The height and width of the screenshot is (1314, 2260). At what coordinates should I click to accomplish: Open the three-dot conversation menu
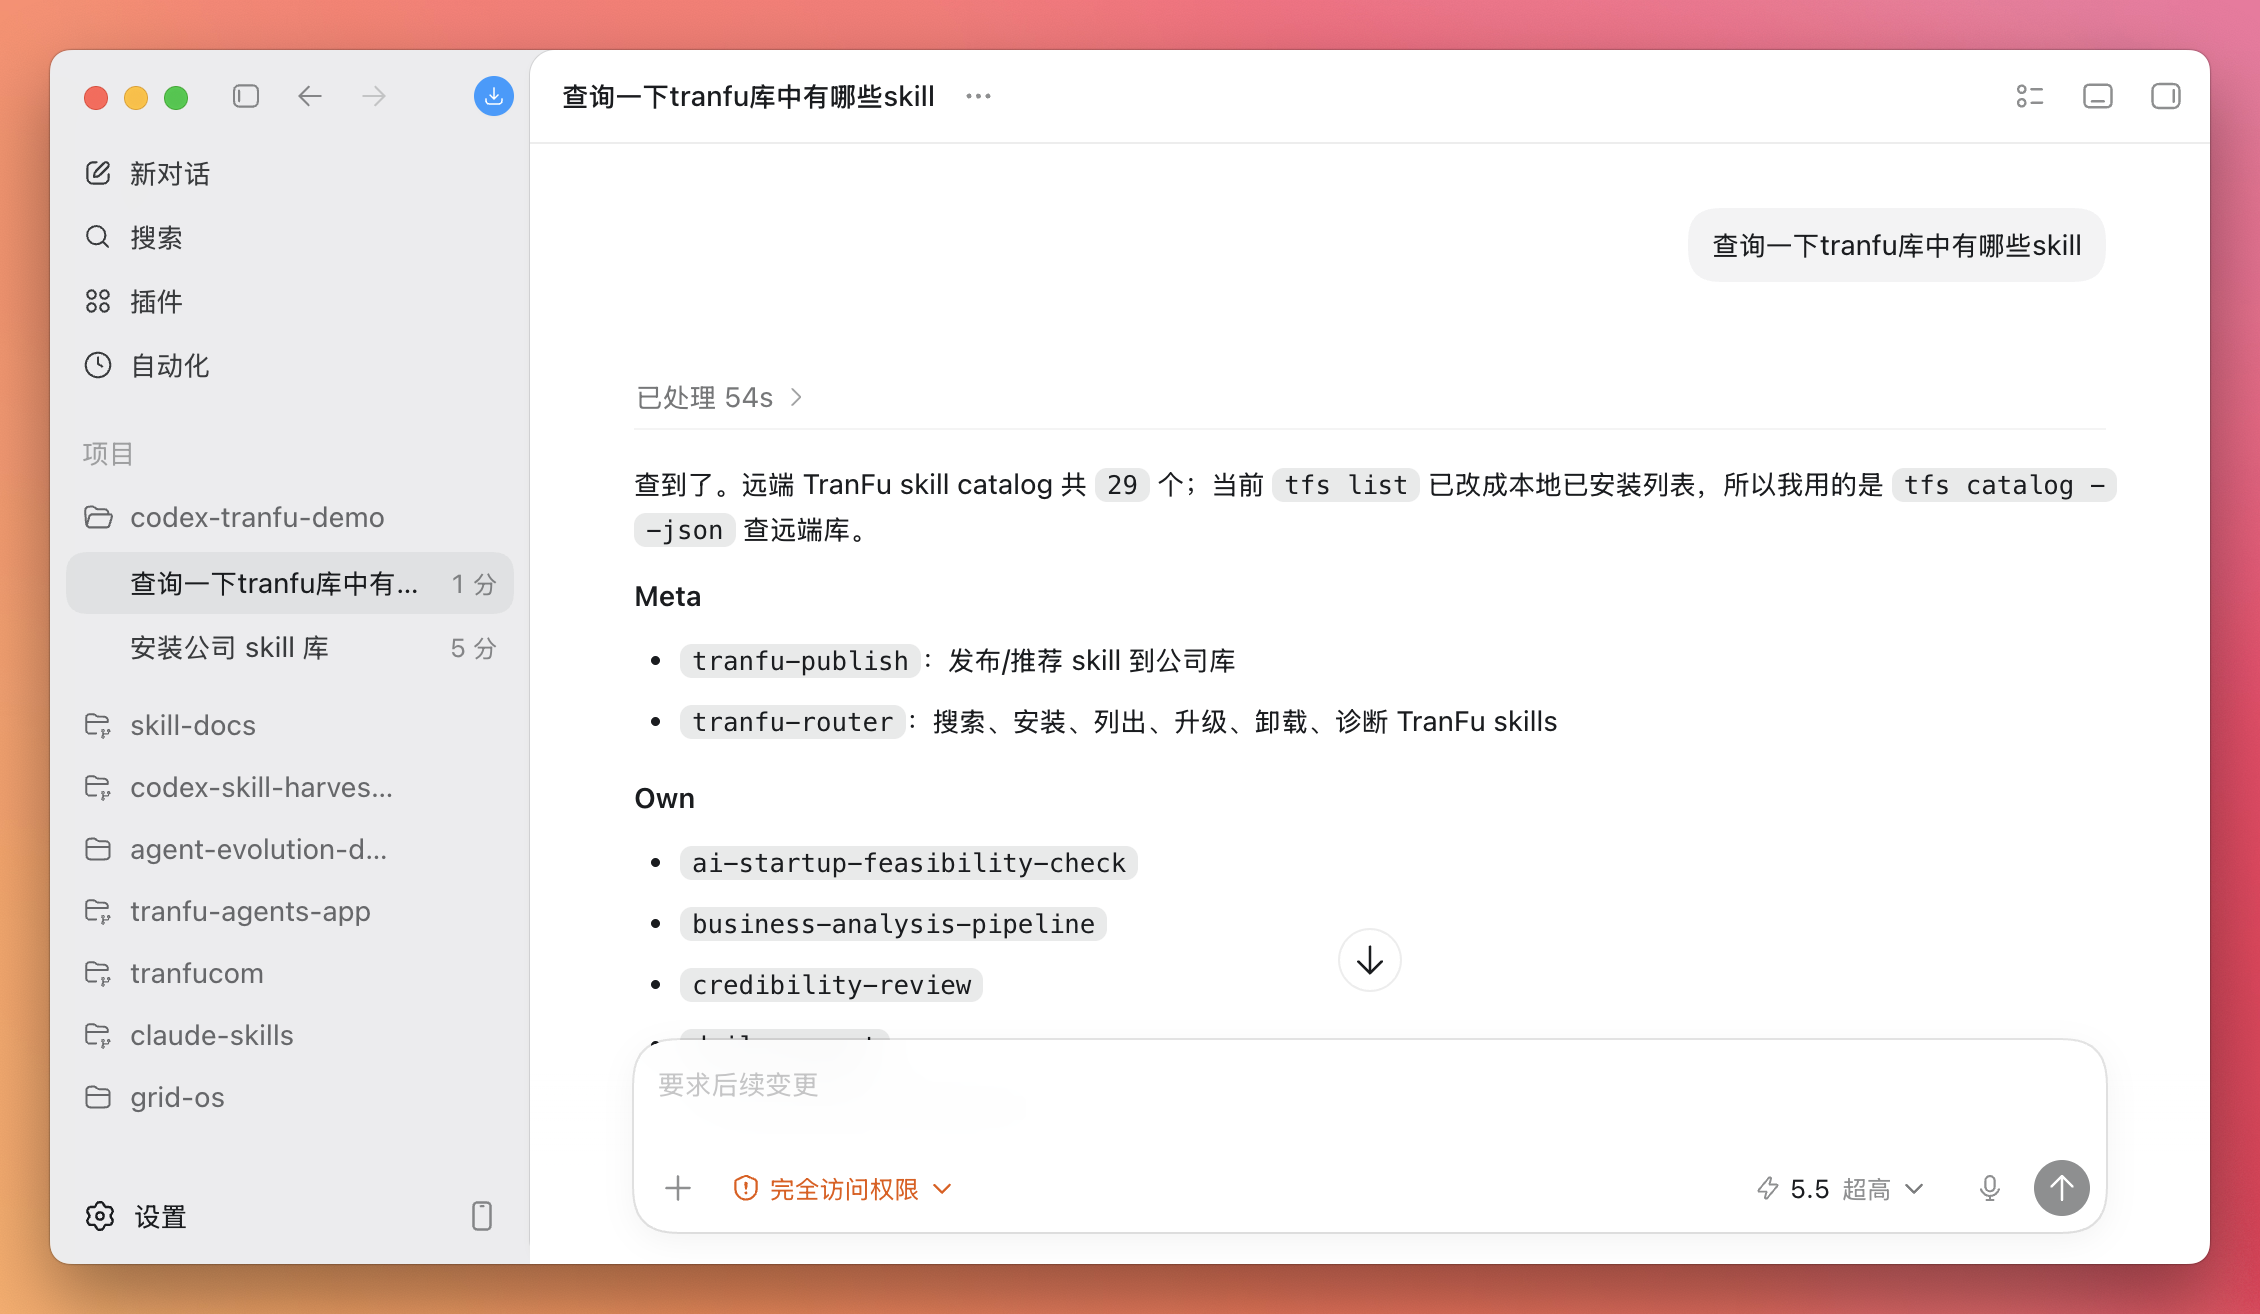point(978,96)
